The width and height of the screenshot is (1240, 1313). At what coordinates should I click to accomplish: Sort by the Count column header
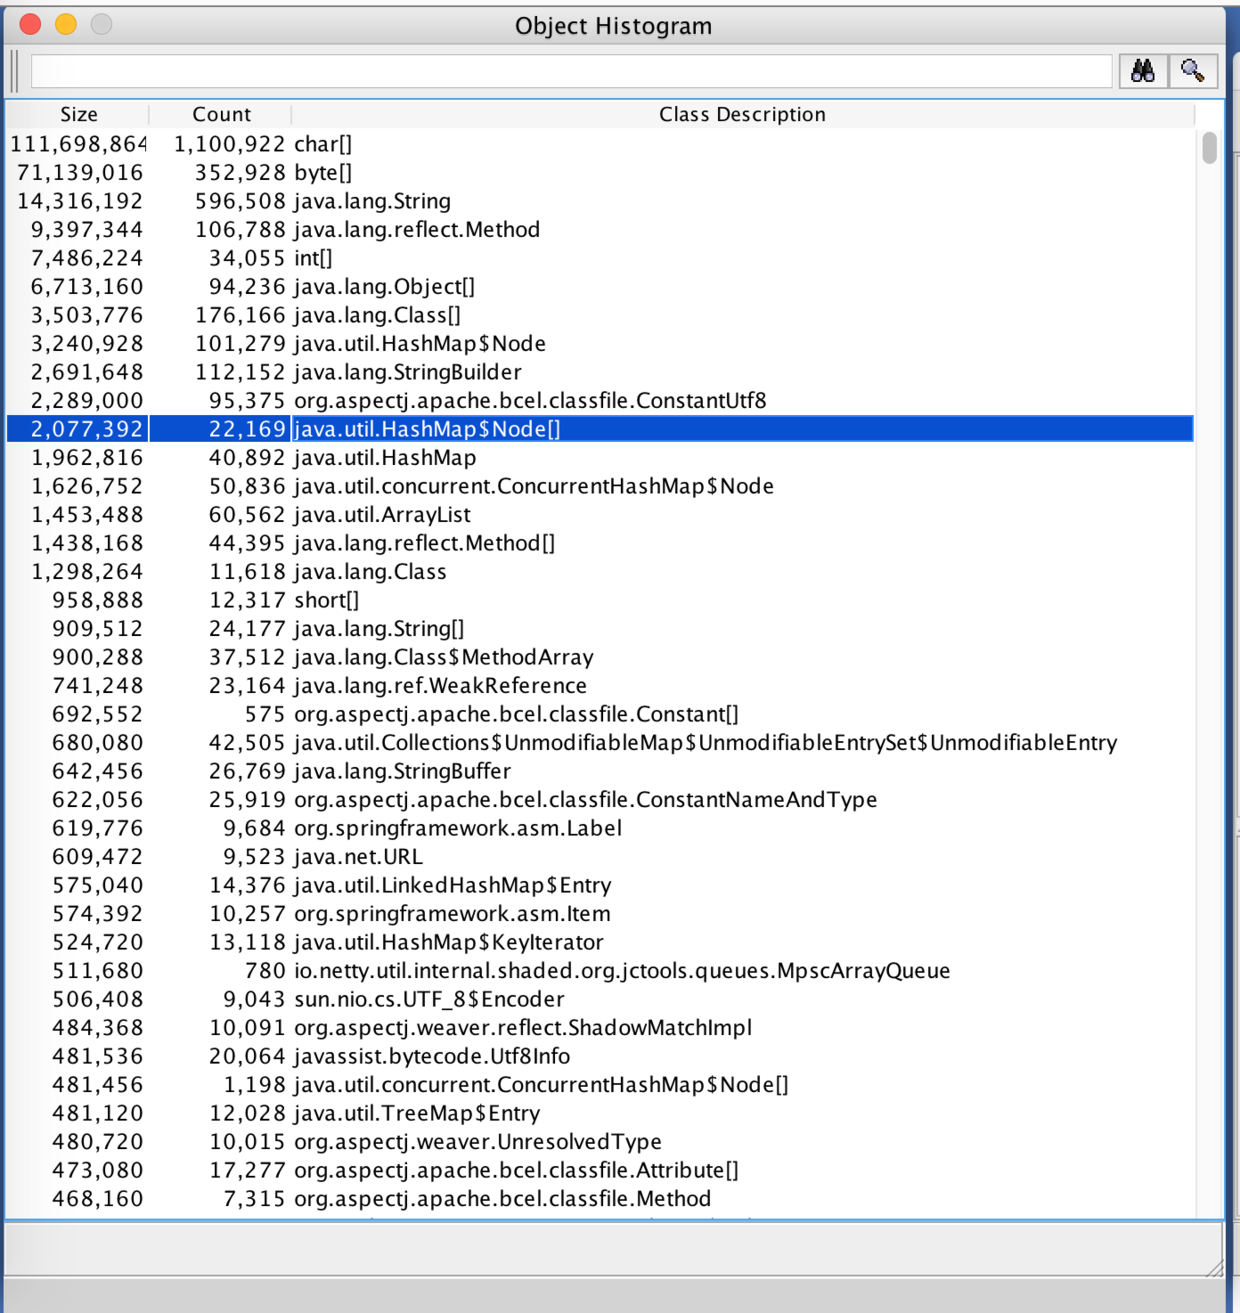tap(221, 114)
